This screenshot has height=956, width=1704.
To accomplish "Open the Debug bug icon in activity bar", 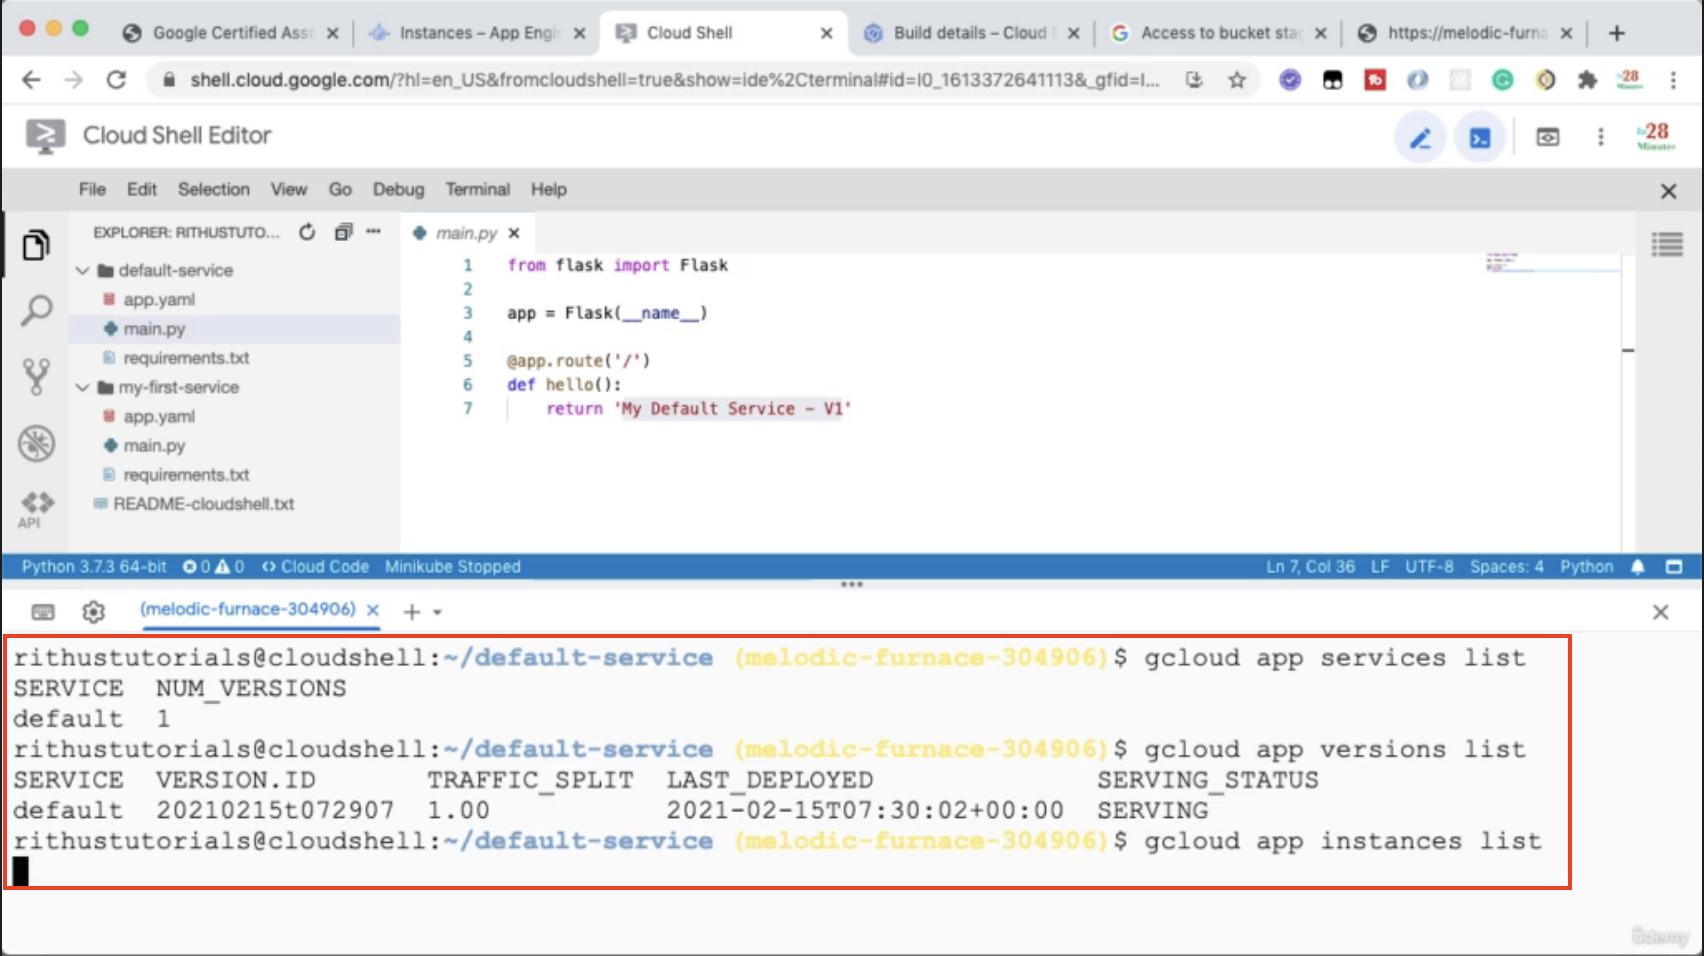I will click(36, 443).
